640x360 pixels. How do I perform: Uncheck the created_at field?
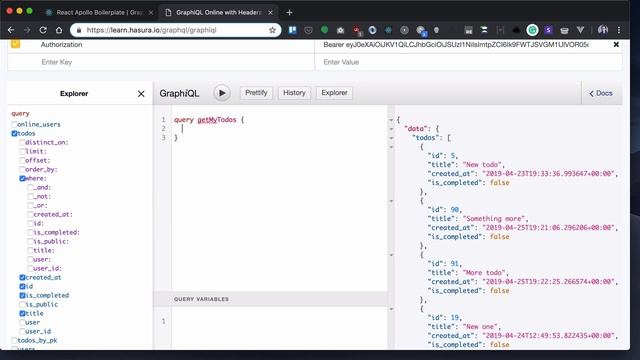pos(22,277)
